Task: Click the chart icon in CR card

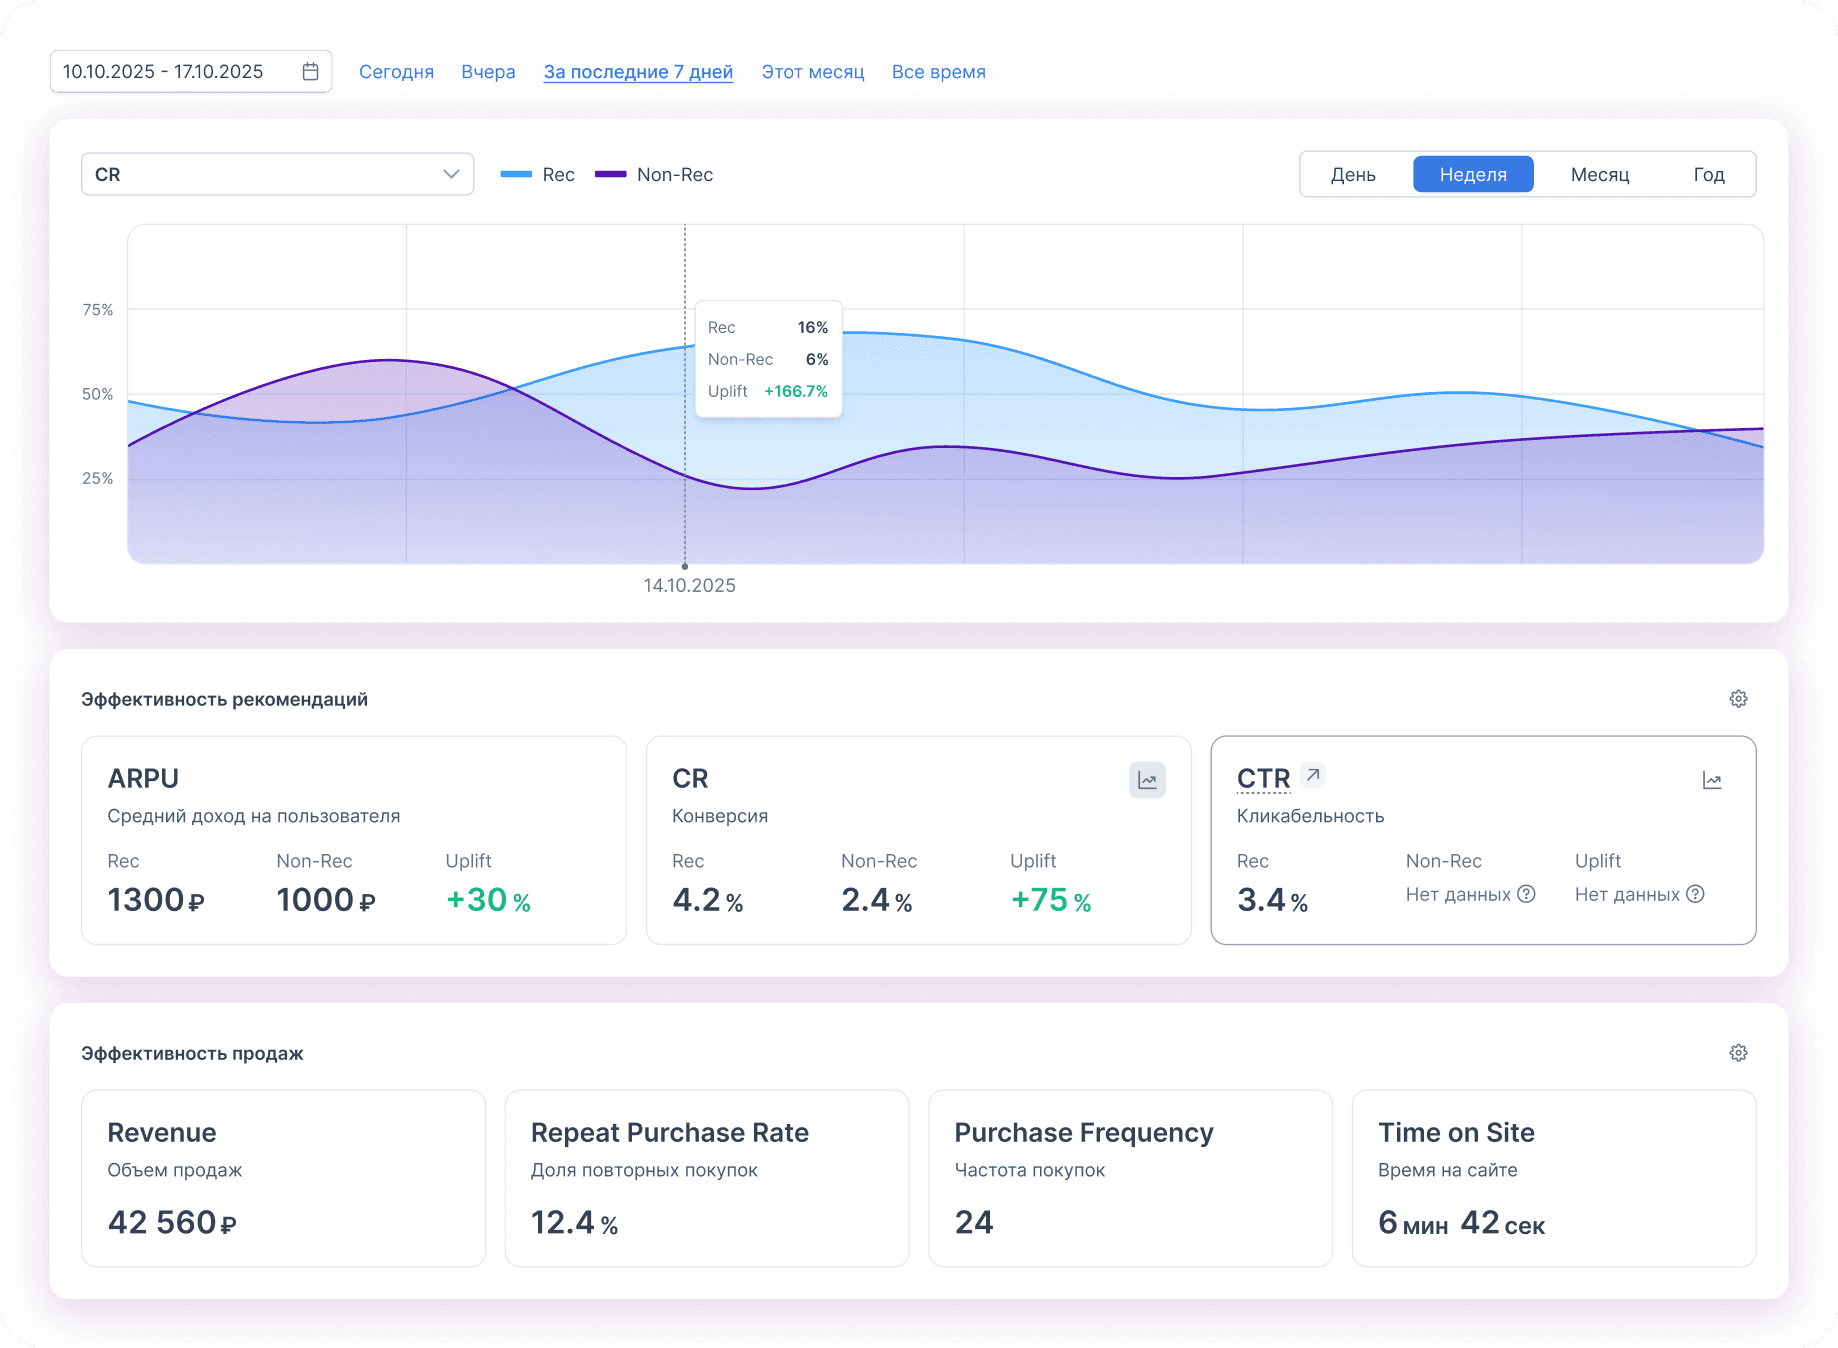Action: 1147,780
